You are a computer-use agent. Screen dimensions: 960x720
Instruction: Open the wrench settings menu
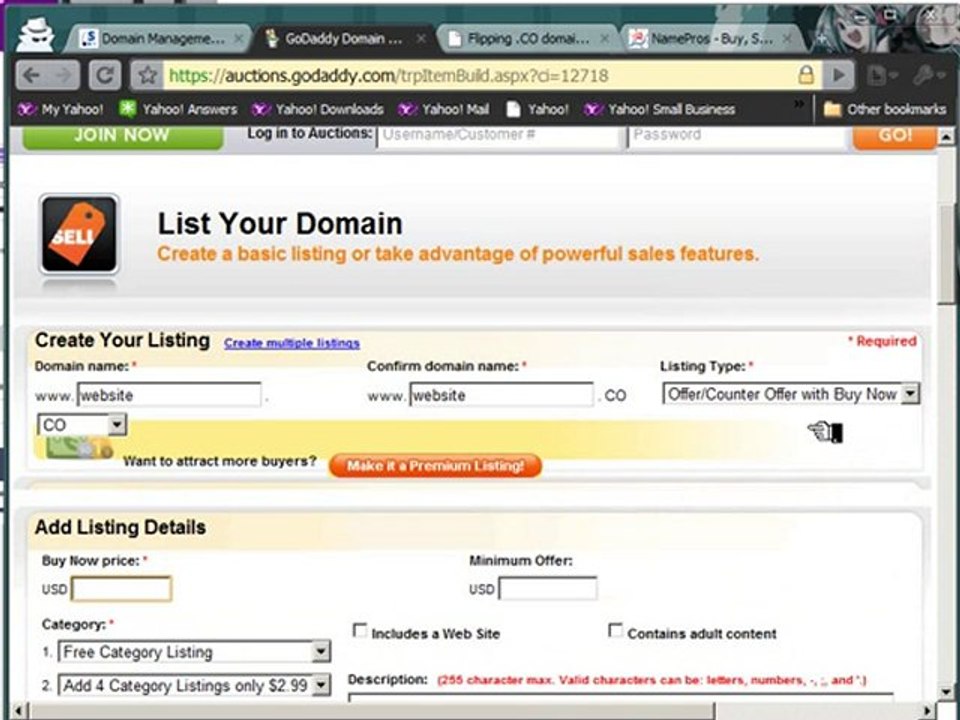click(927, 75)
